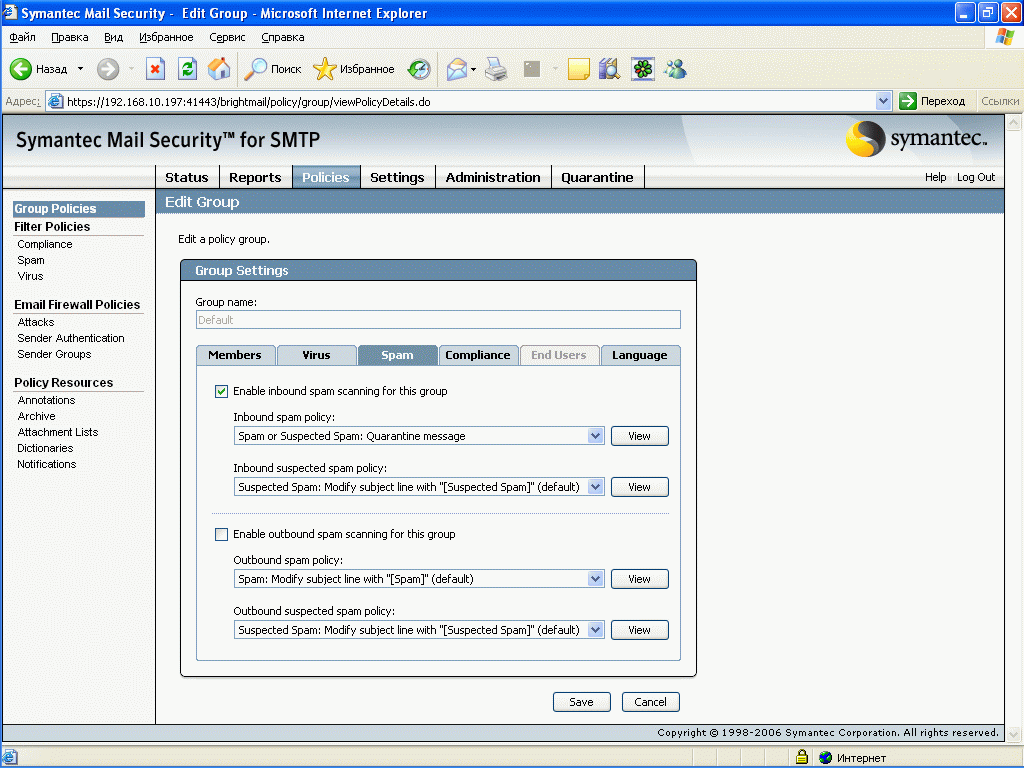
Task: Click the Forward arrow icon
Action: pos(108,69)
